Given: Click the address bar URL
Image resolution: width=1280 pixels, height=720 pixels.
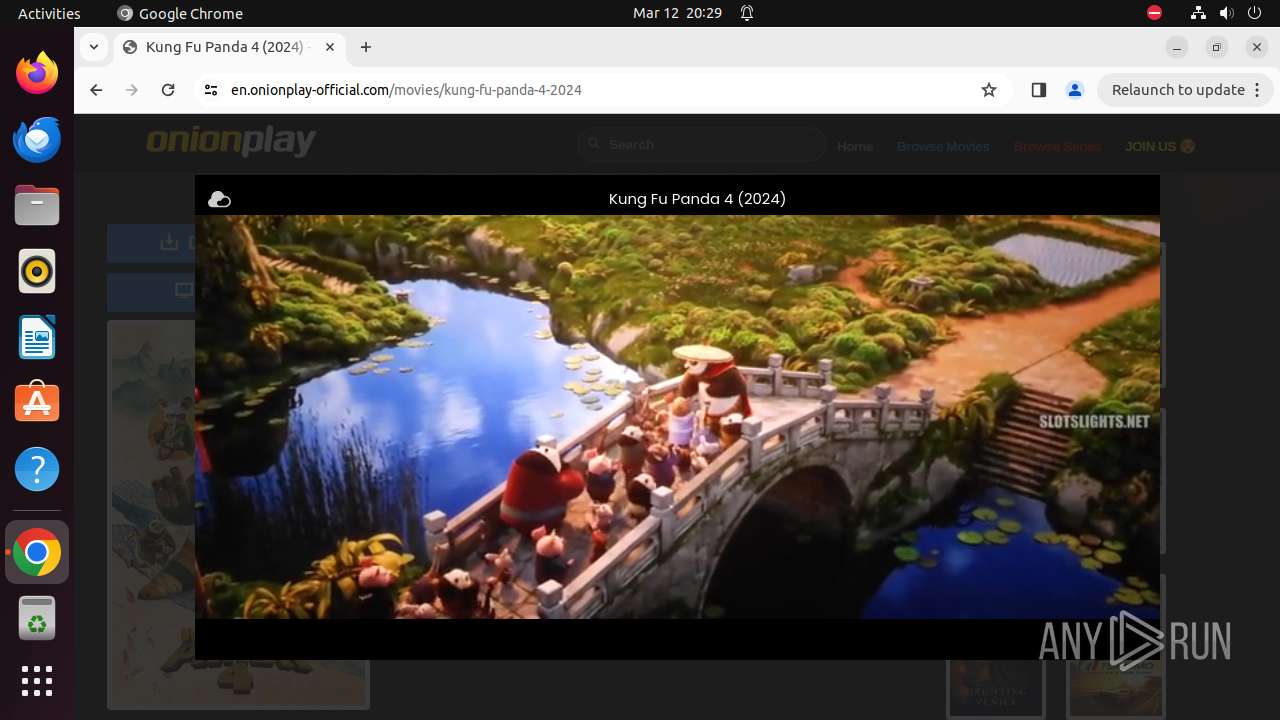Looking at the screenshot, I should [x=406, y=90].
